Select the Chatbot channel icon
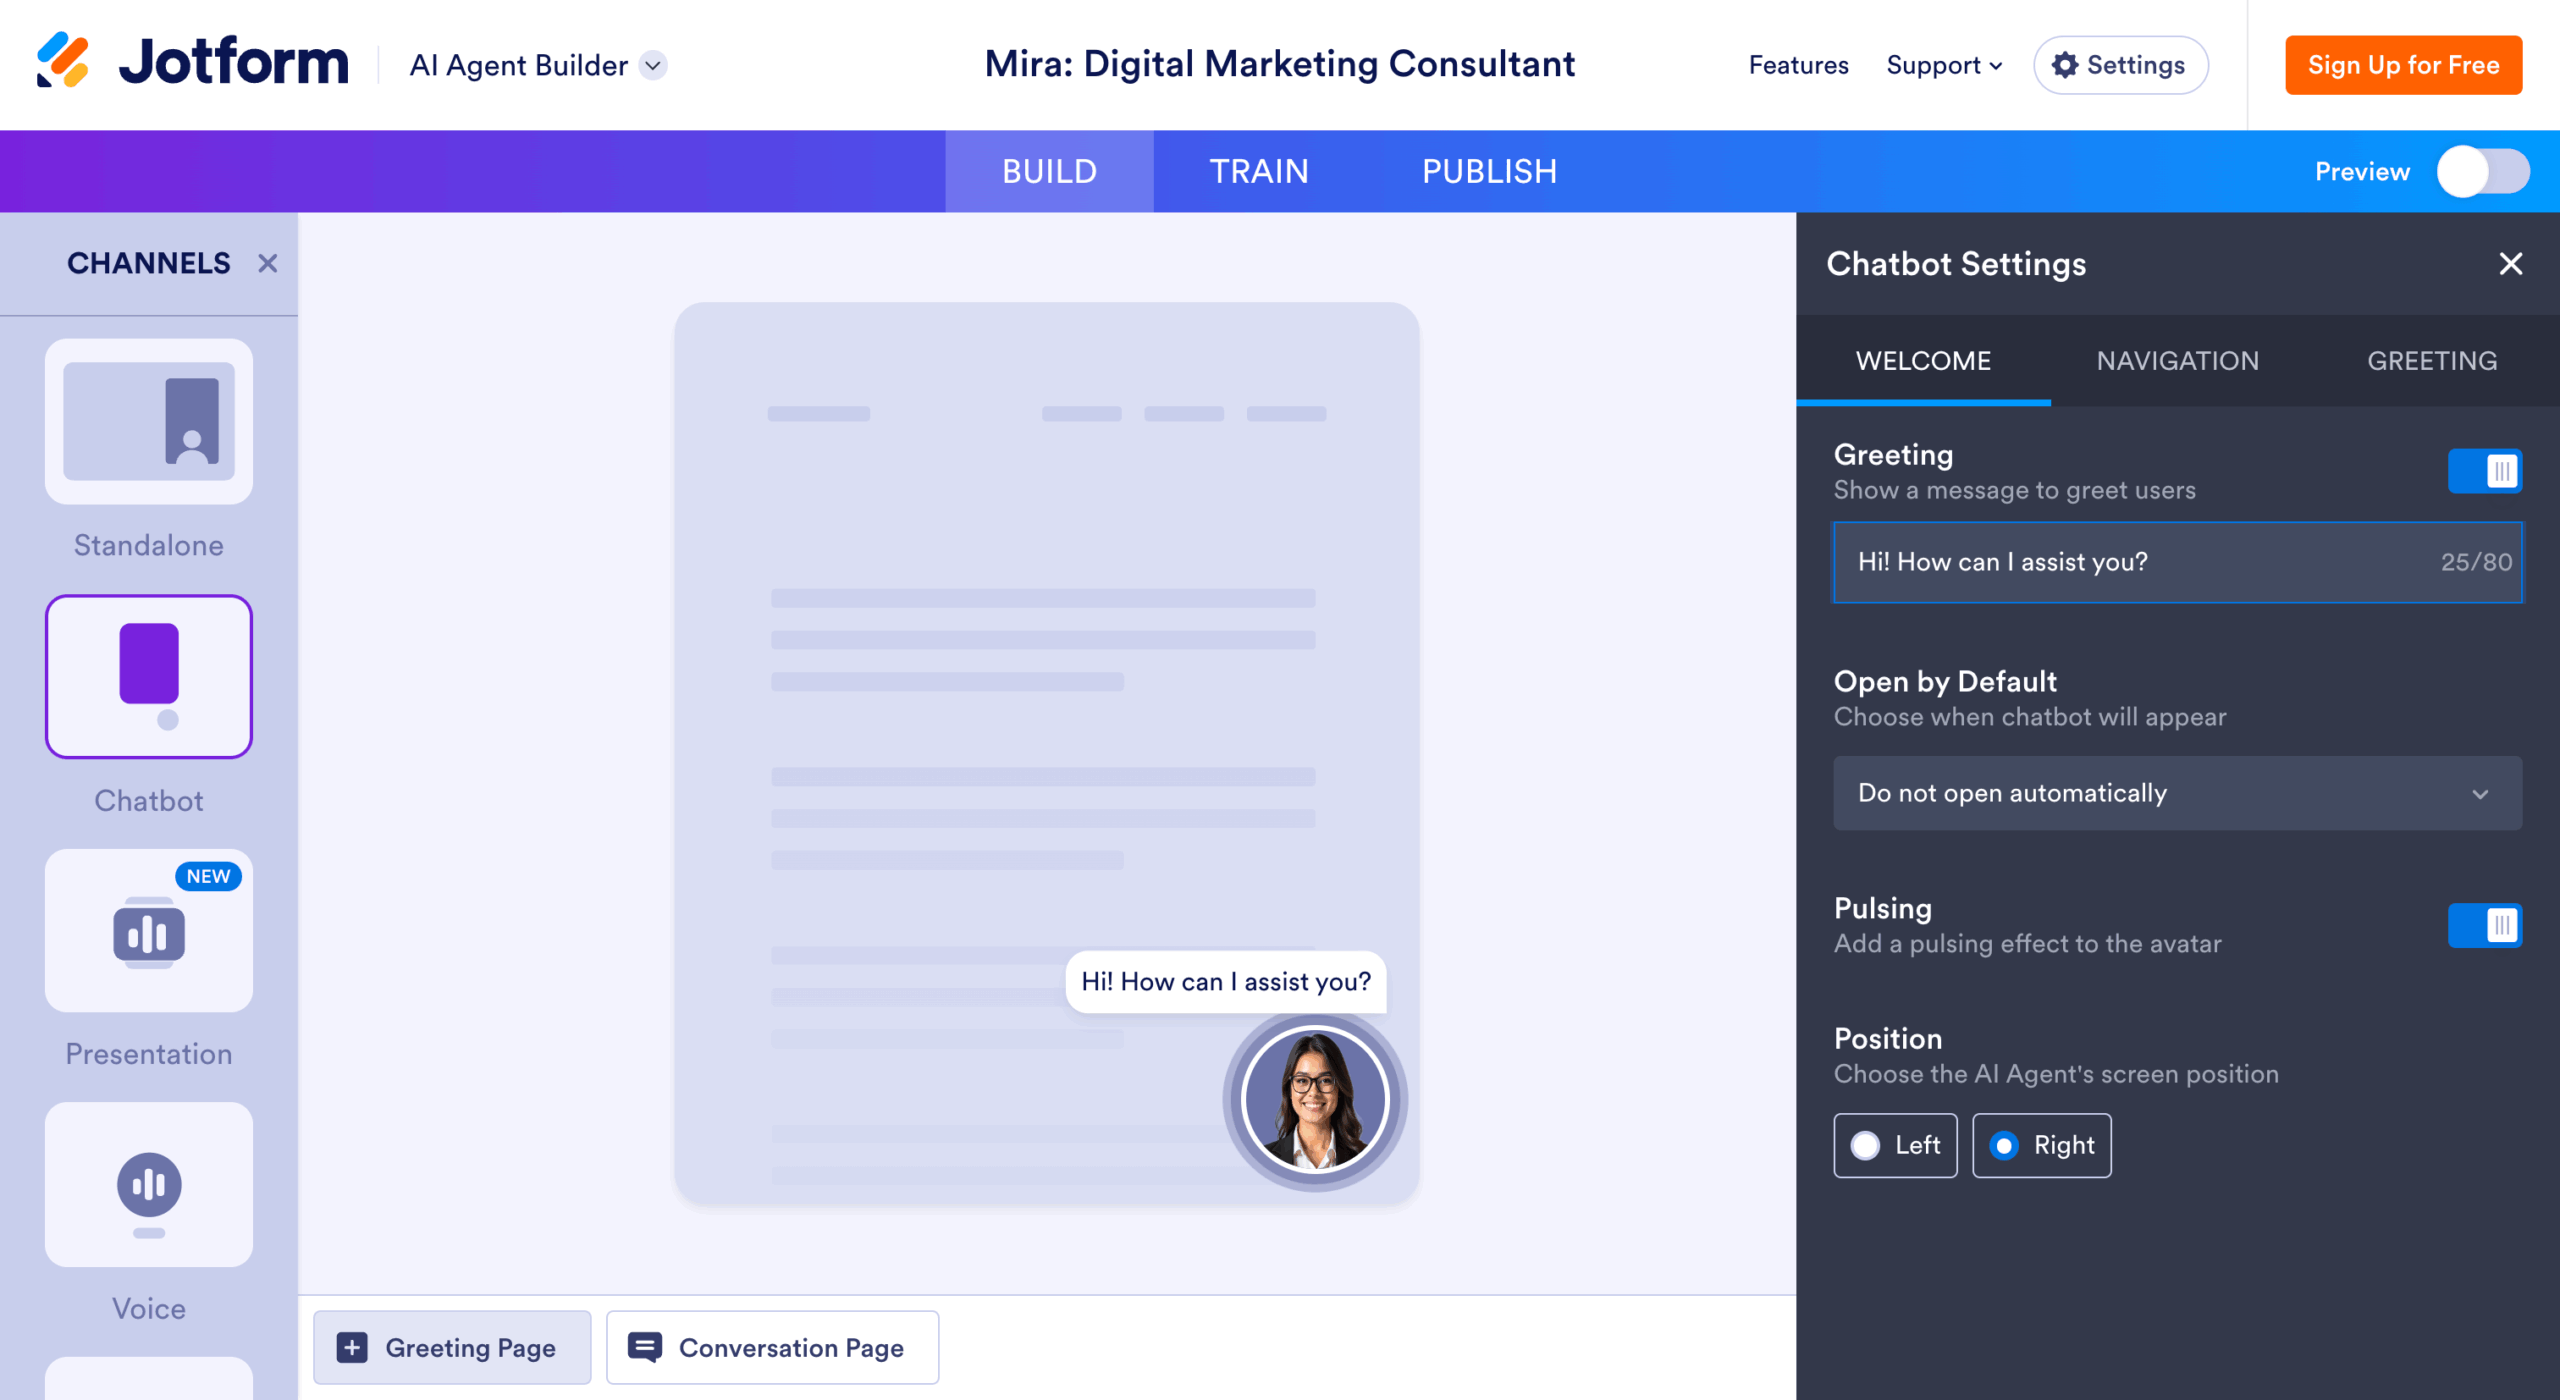Image resolution: width=2560 pixels, height=1400 pixels. pos(148,677)
